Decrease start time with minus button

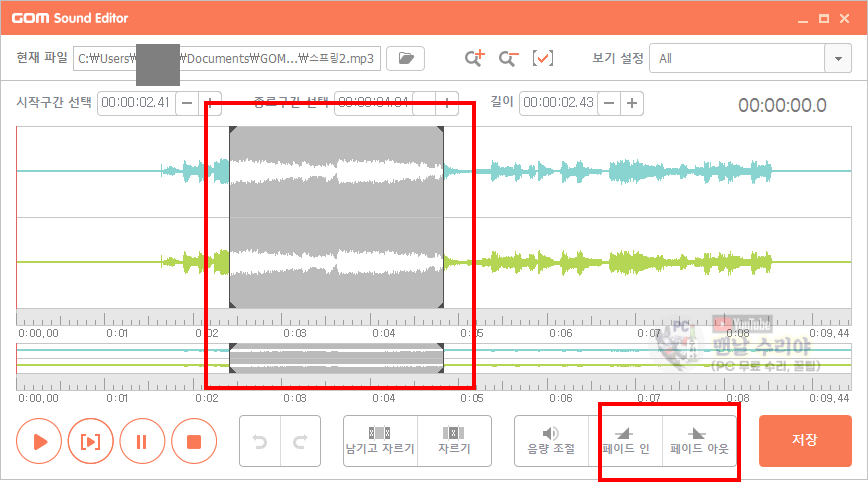click(x=187, y=103)
